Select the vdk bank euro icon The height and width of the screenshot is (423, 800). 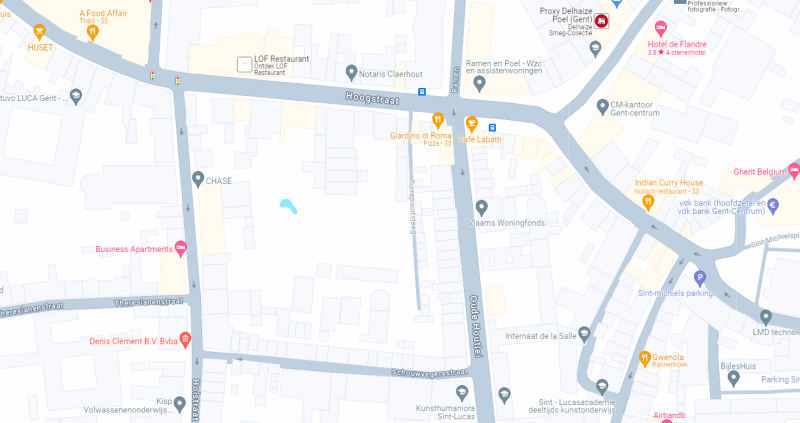773,206
